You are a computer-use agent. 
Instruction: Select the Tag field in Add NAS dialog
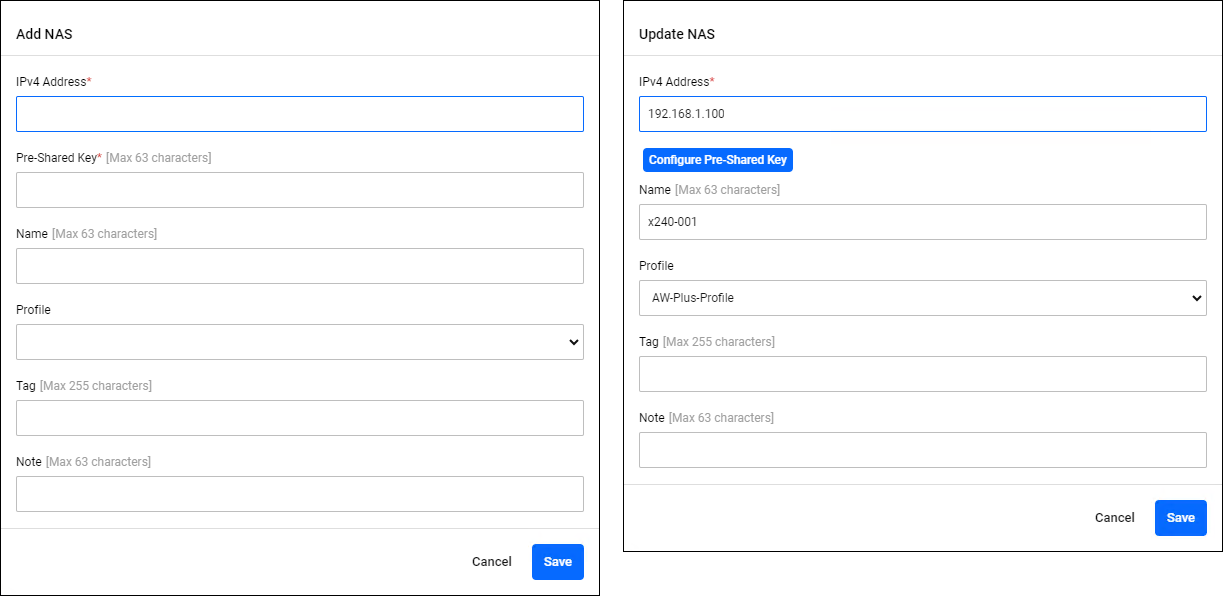(x=300, y=418)
